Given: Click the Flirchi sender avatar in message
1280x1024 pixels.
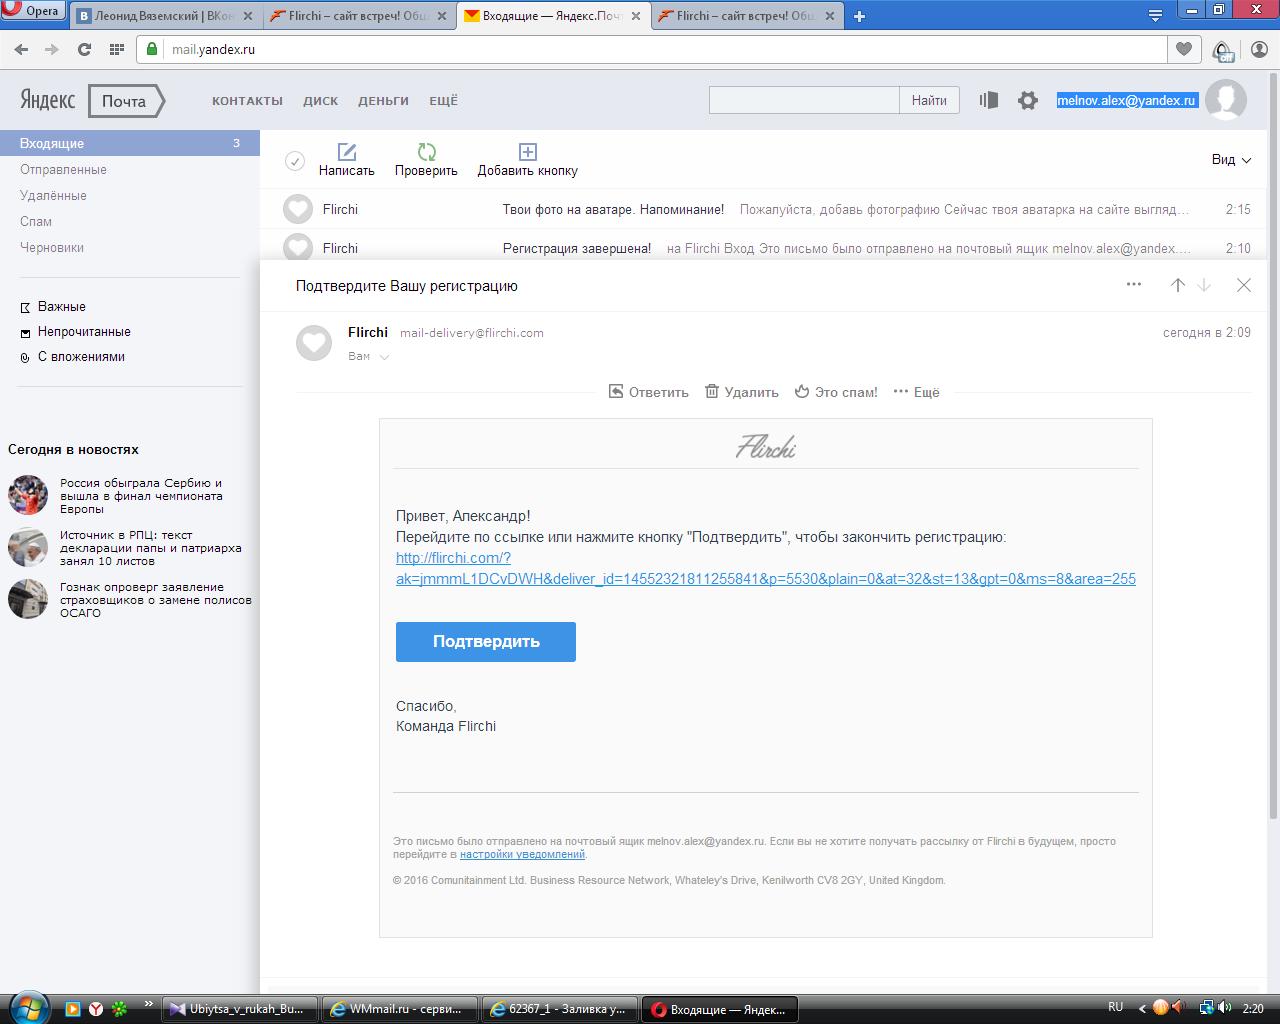Looking at the screenshot, I should coord(314,343).
